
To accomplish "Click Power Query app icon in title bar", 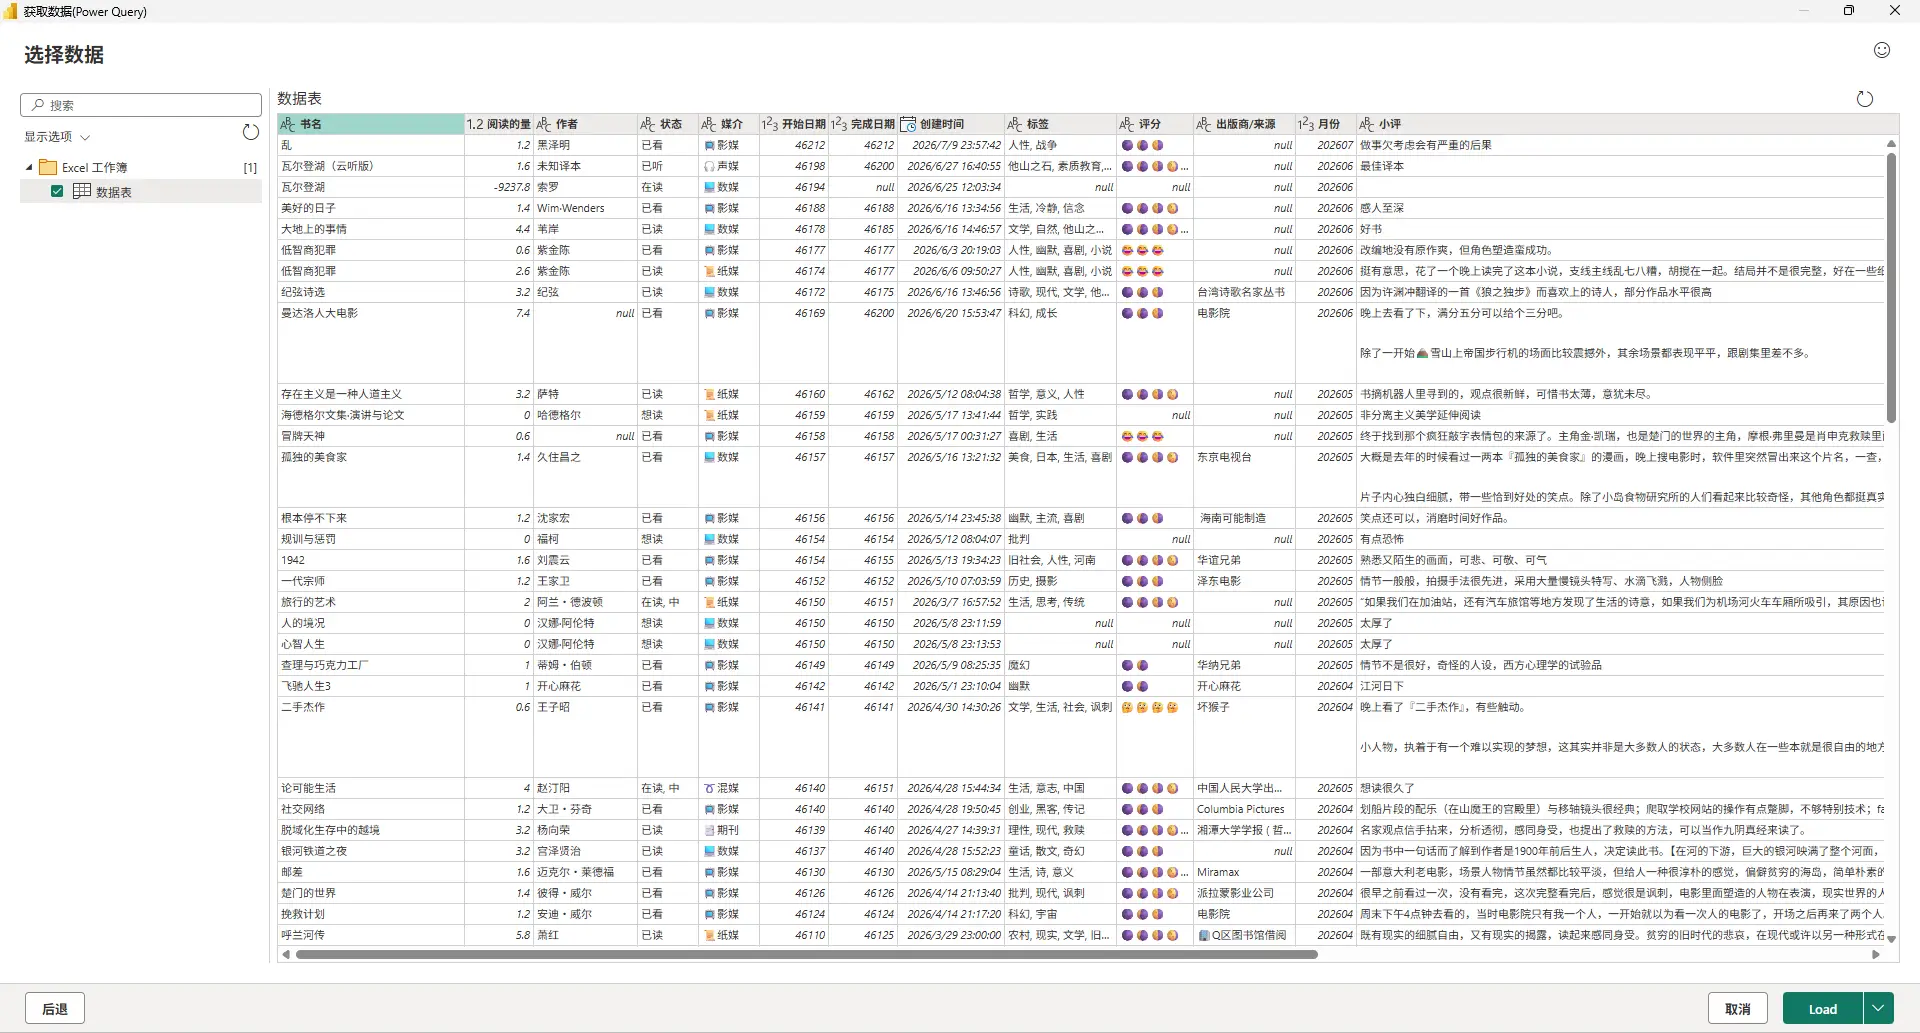I will pos(11,11).
